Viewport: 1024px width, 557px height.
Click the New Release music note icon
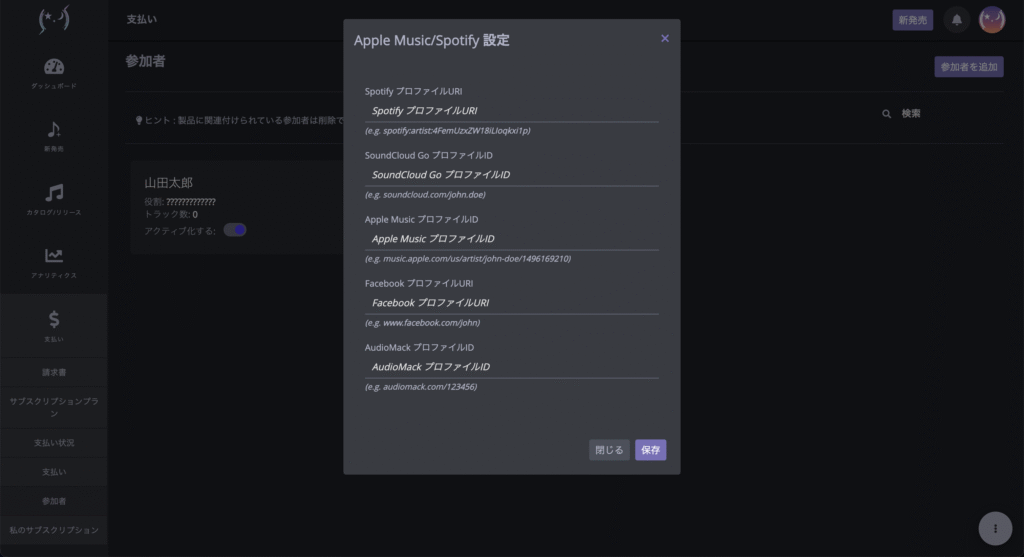pyautogui.click(x=54, y=130)
